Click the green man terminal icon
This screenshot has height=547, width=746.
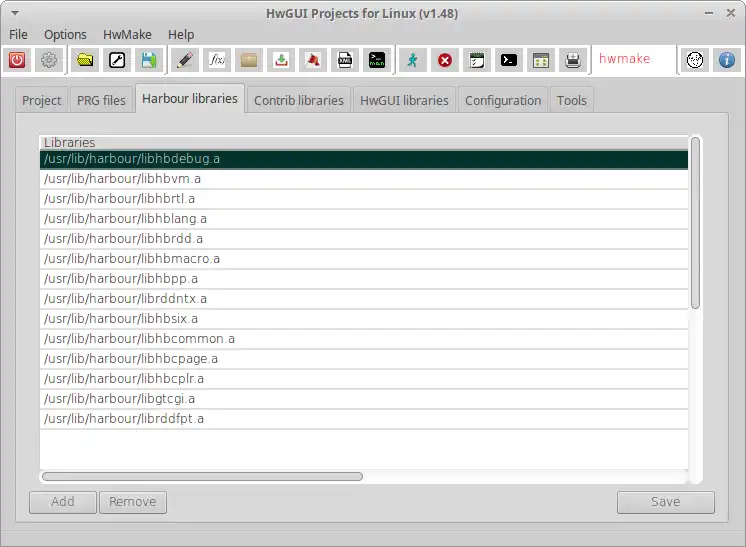[x=377, y=60]
